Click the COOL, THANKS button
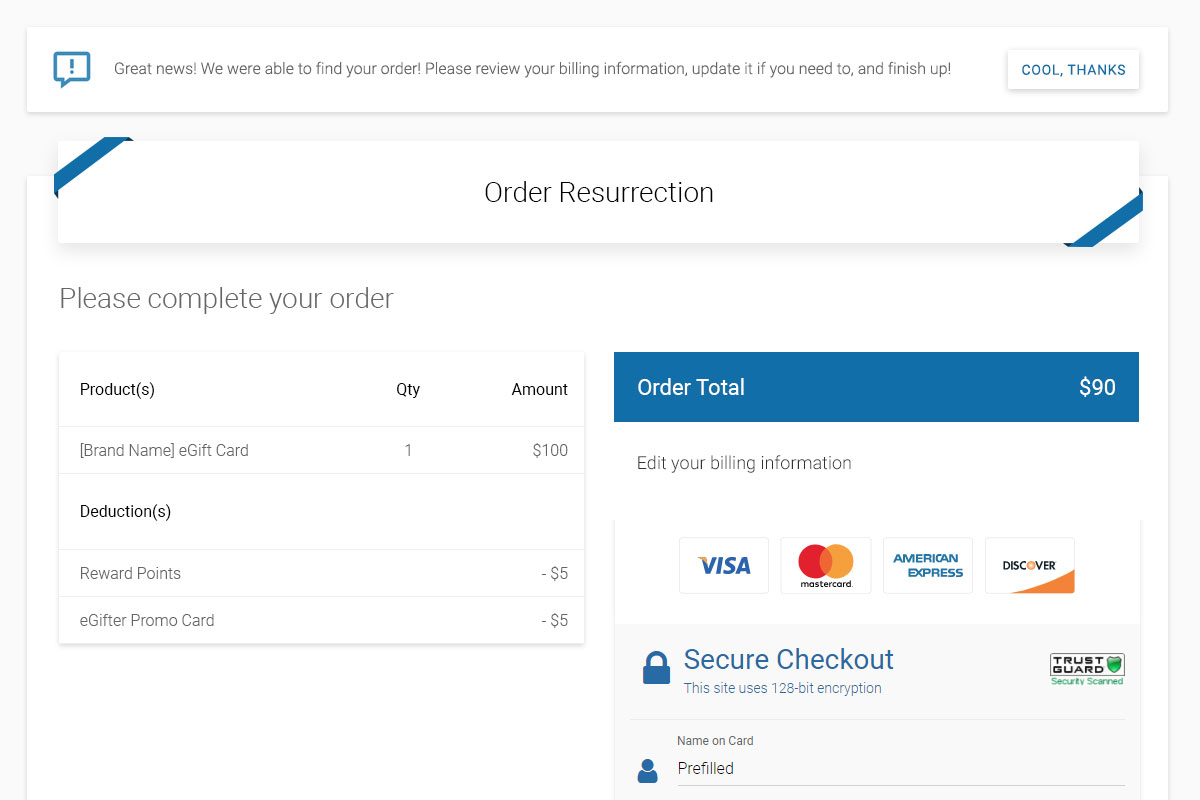 (1073, 70)
